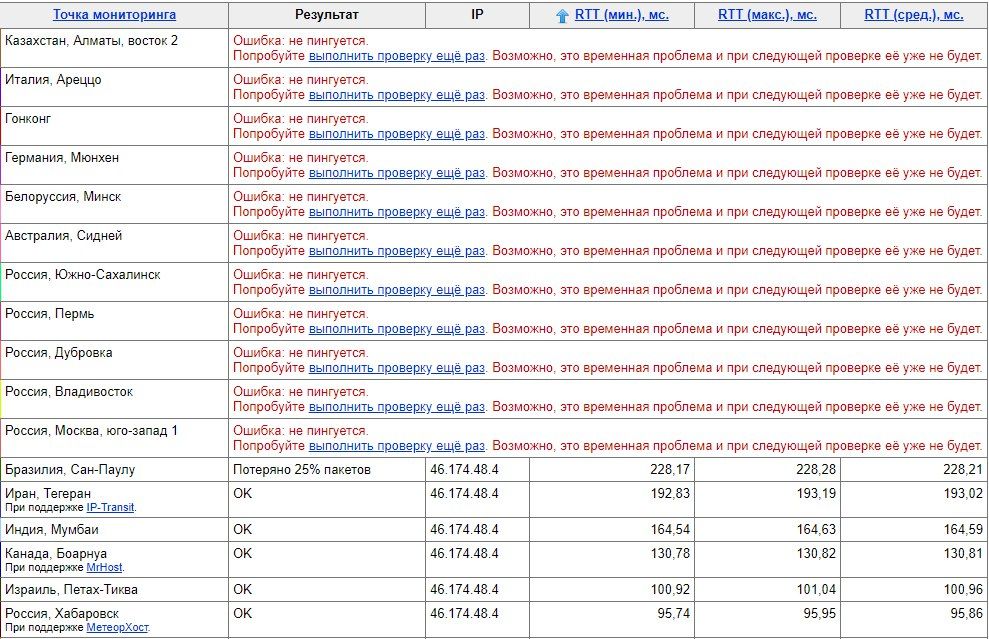Click min RTT value 164,54
This screenshot has width=989, height=639.
coord(670,530)
